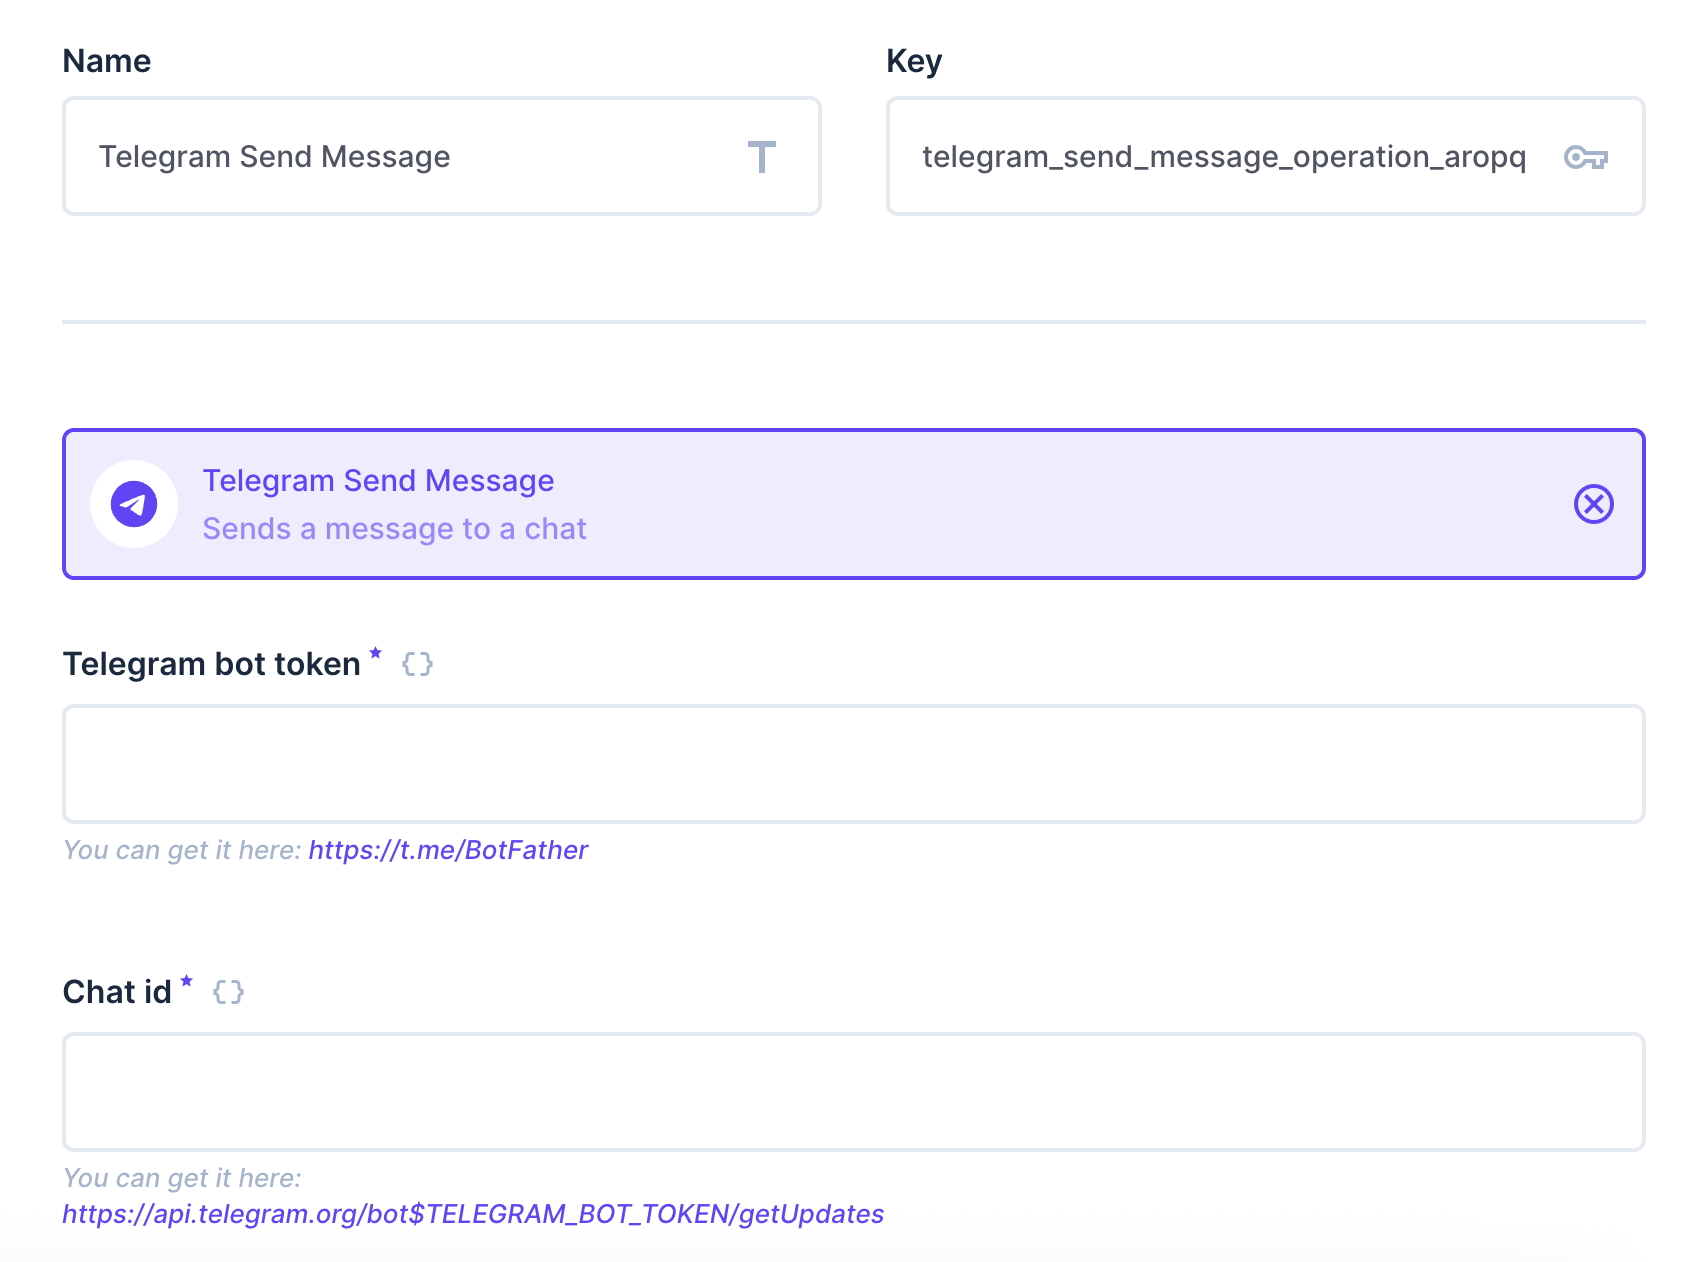1706x1262 pixels.
Task: Open the https://t.me/BotFather link
Action: 448,850
